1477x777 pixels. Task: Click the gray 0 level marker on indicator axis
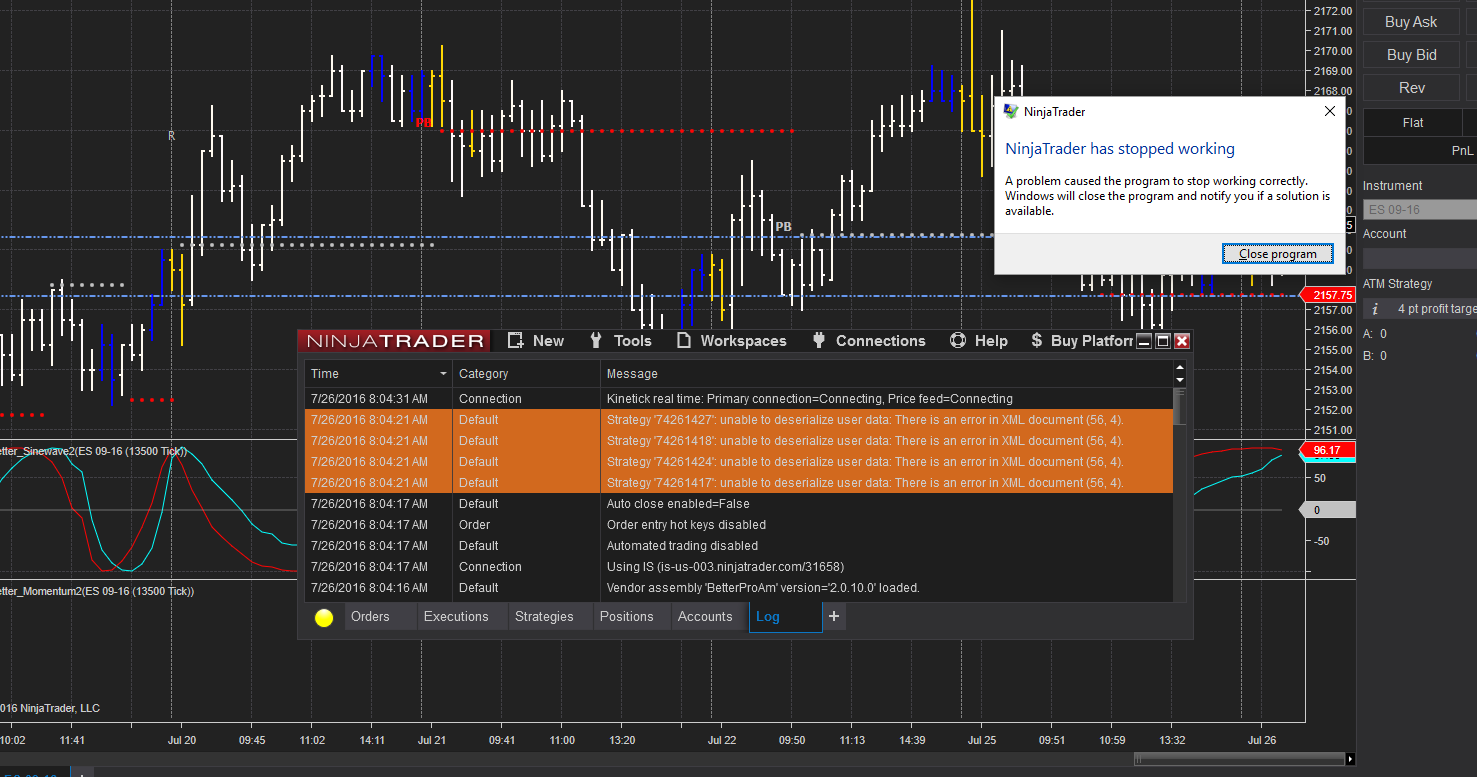1327,510
